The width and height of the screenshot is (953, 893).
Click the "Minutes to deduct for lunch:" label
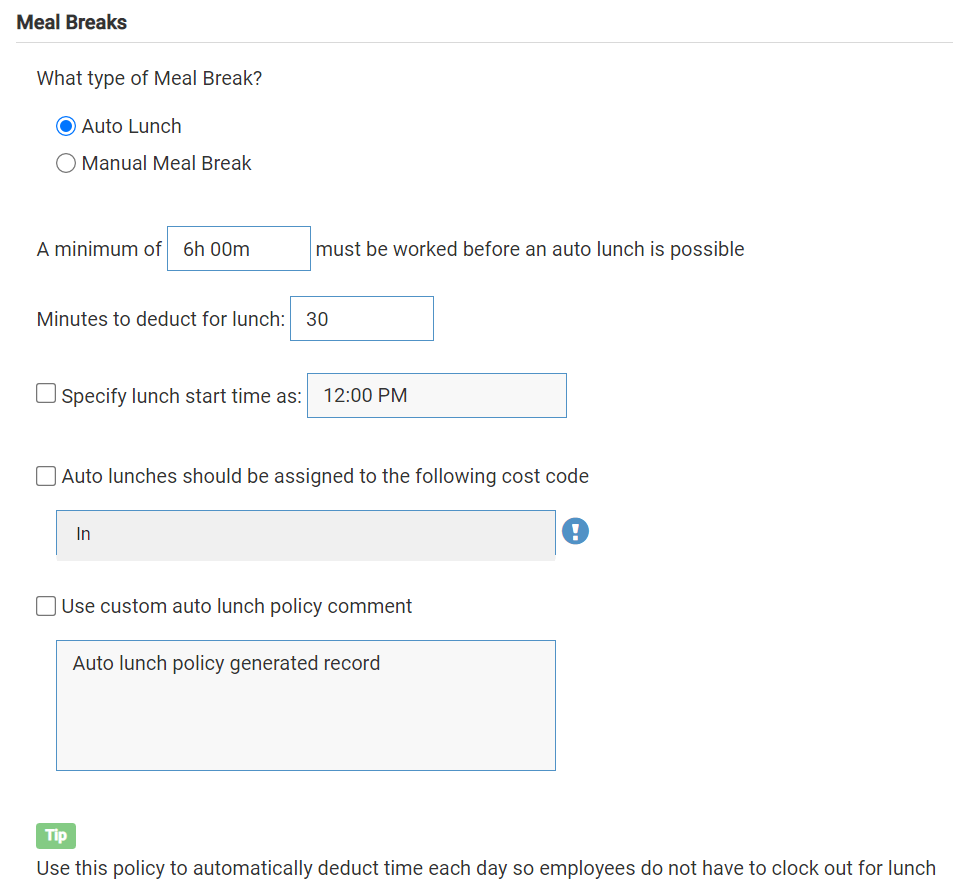point(161,319)
